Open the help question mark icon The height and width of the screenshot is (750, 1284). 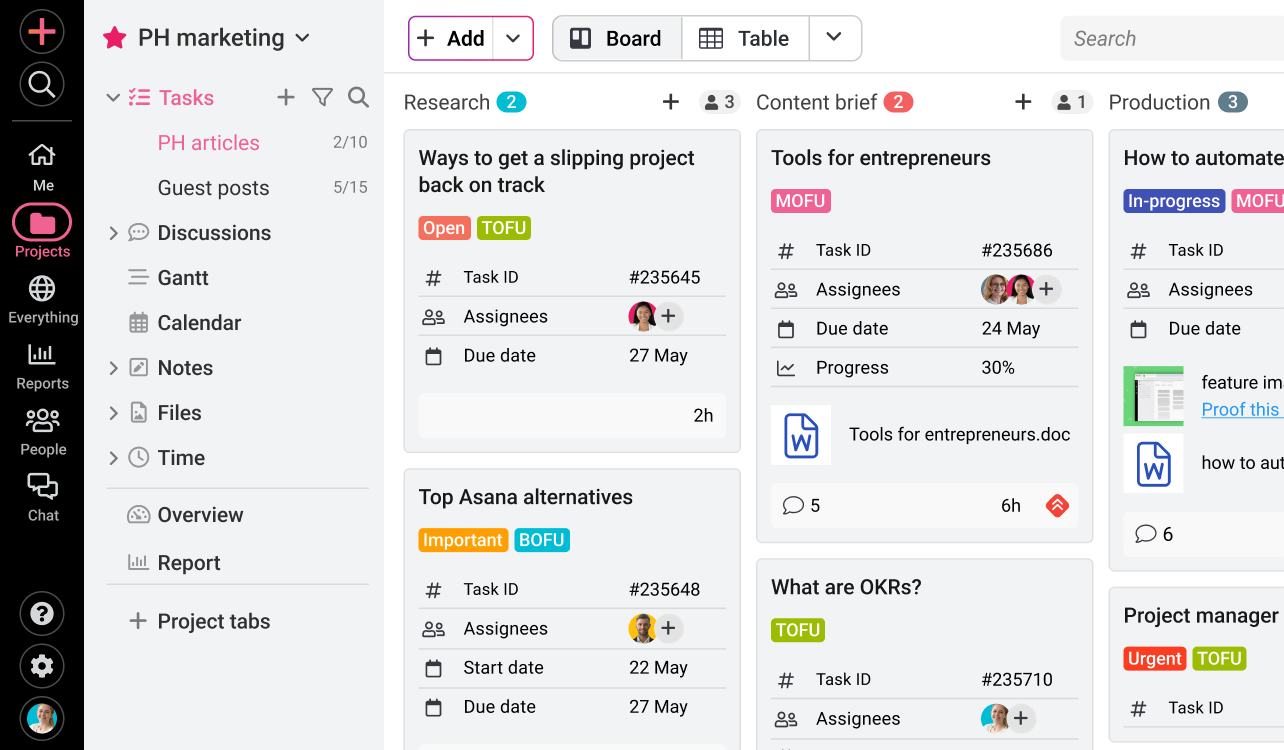coord(41,613)
